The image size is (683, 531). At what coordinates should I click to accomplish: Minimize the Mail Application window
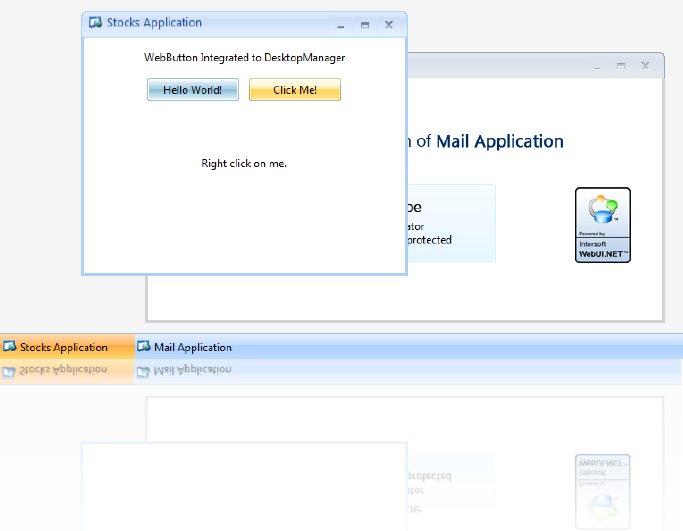[x=597, y=66]
